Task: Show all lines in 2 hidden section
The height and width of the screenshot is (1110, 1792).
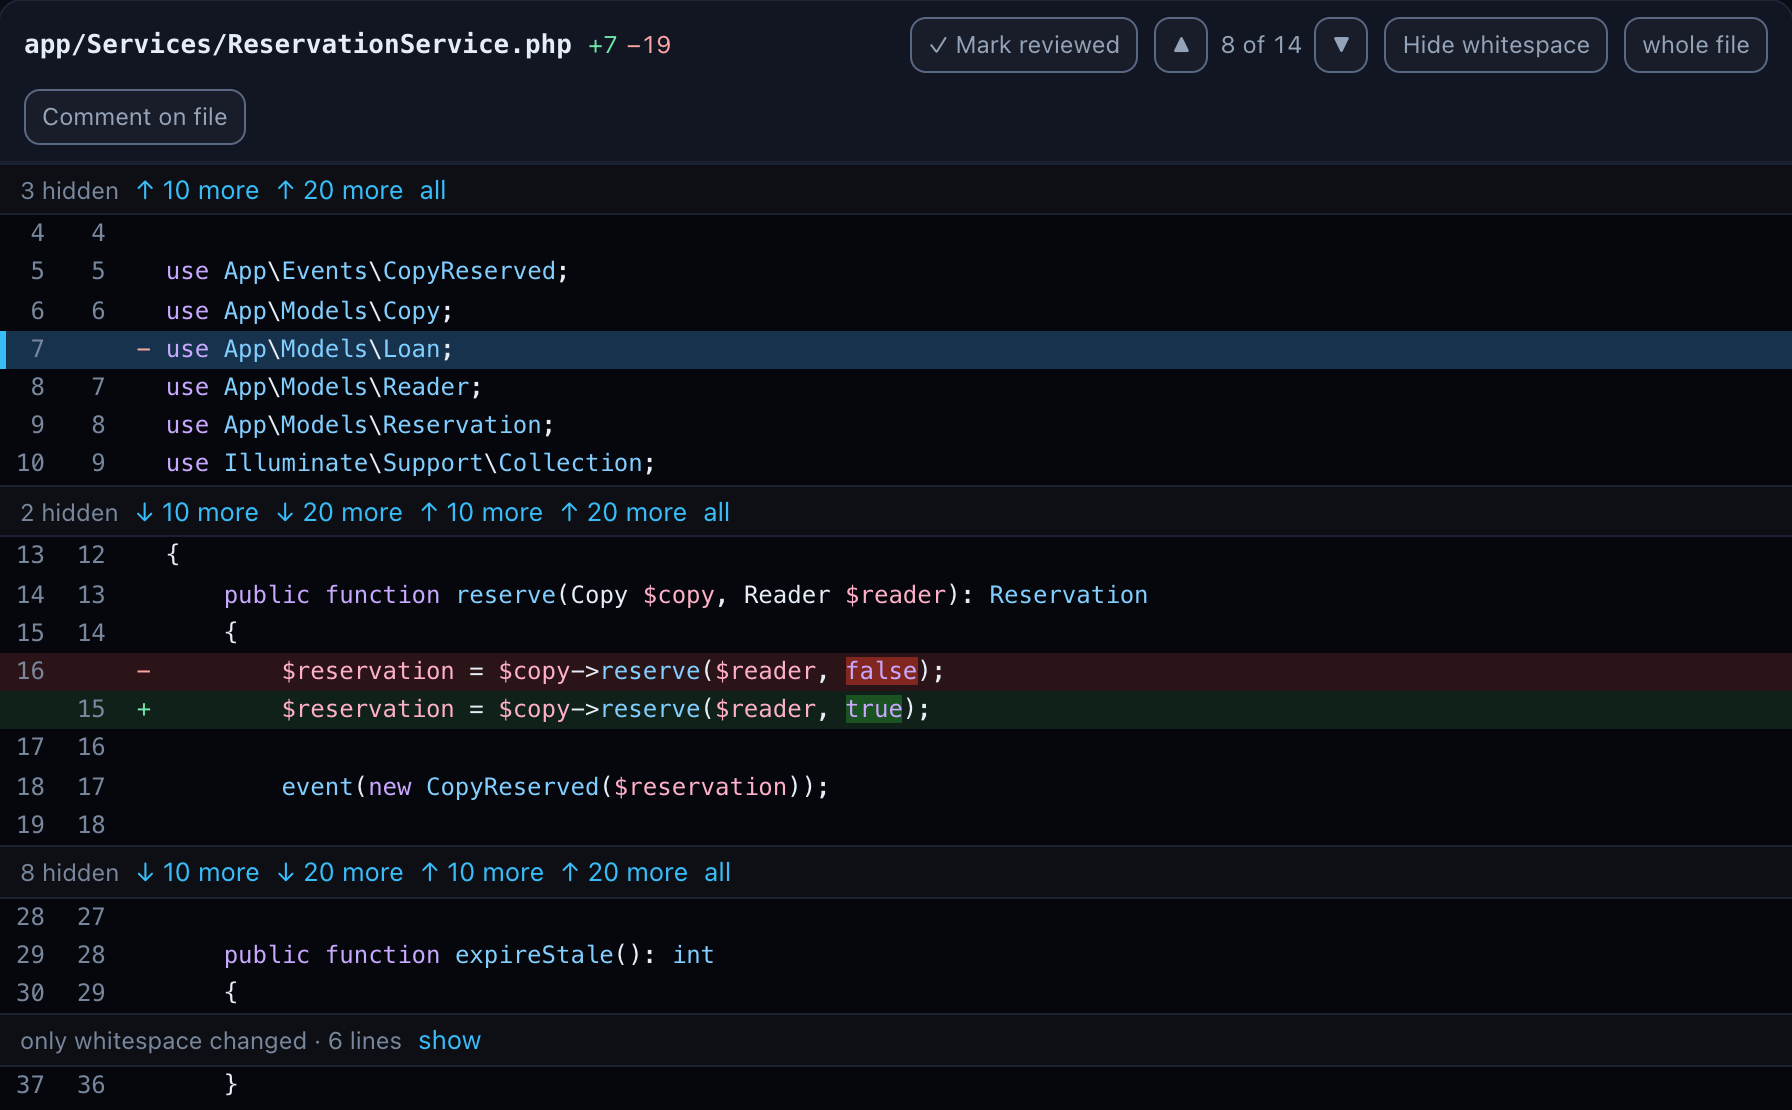Action: (717, 512)
